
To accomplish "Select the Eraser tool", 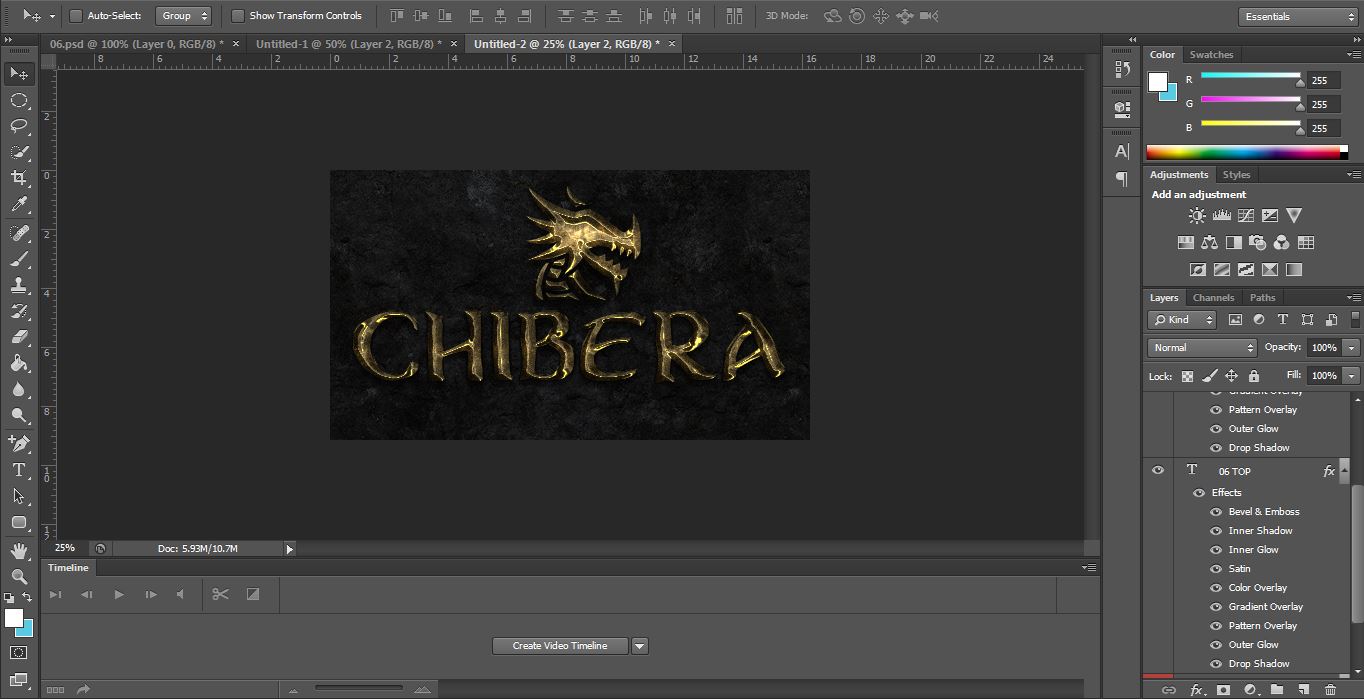I will coord(19,337).
